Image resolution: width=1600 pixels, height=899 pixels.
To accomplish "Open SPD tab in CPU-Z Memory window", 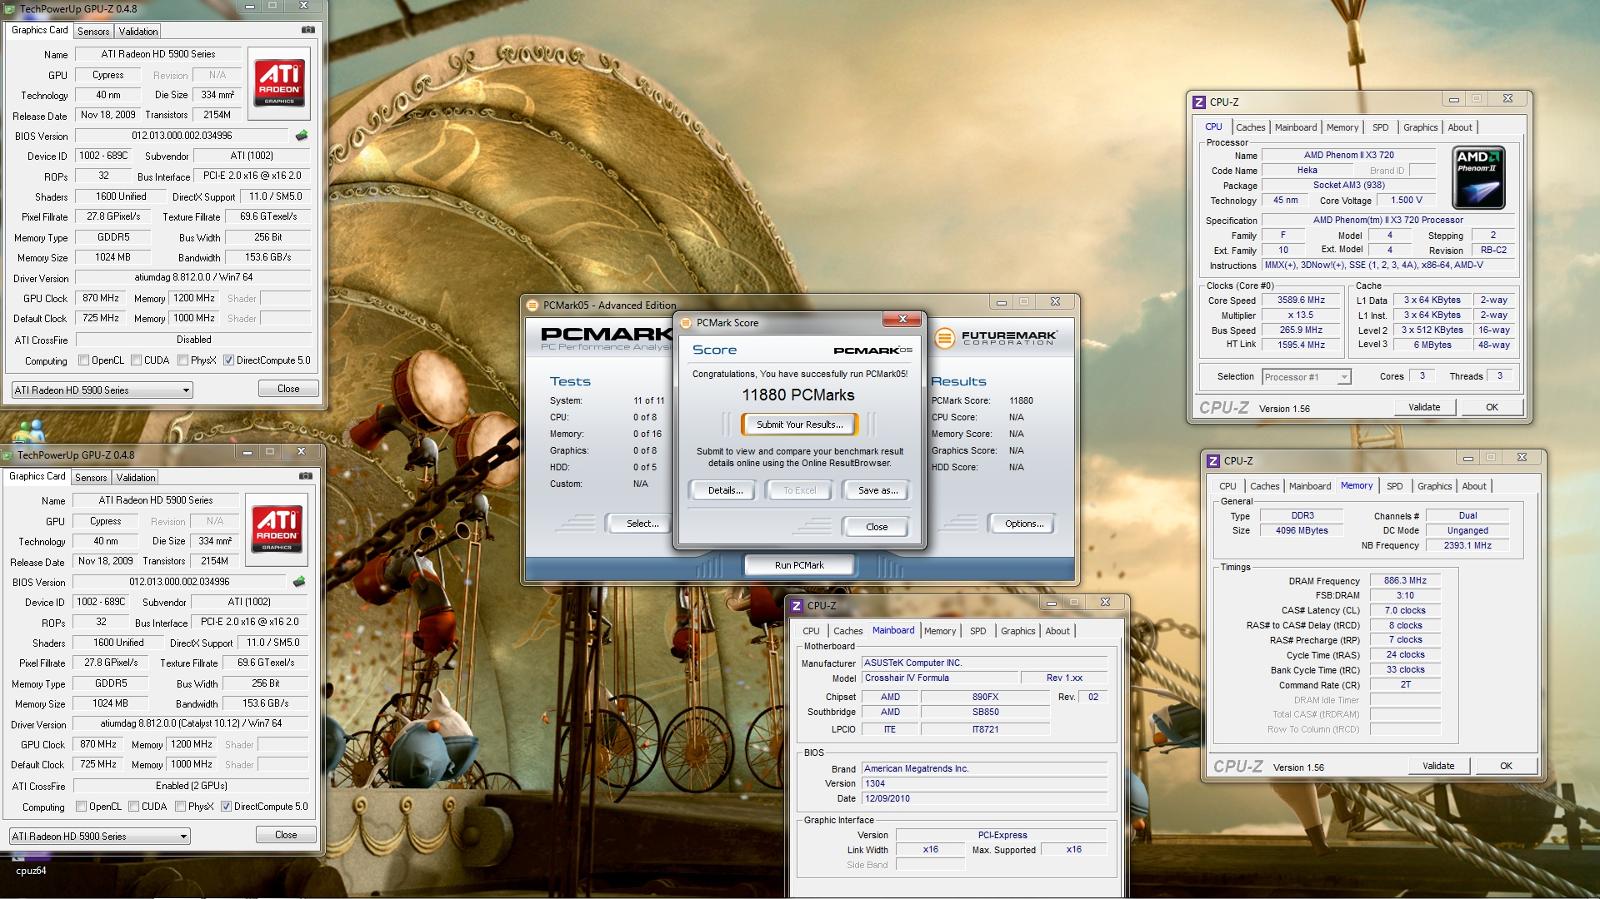I will pos(1394,486).
